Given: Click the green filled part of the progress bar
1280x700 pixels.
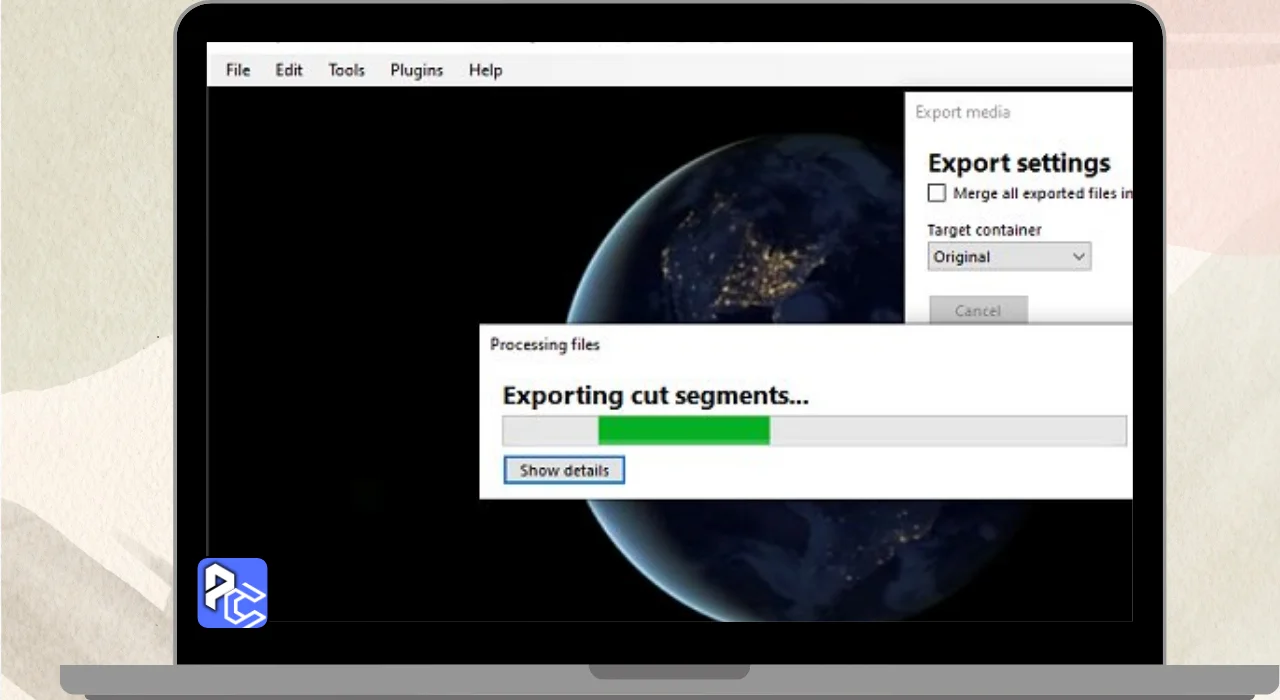Looking at the screenshot, I should 684,431.
